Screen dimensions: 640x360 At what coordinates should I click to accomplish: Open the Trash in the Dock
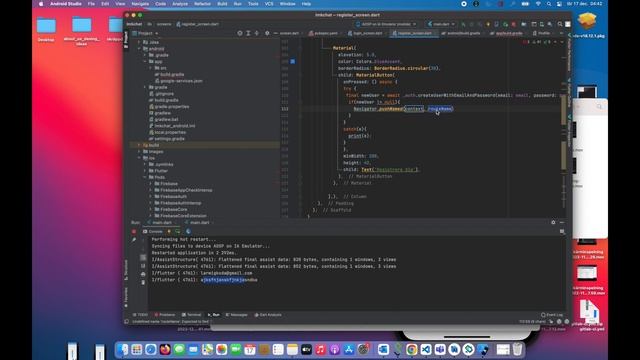[517, 349]
